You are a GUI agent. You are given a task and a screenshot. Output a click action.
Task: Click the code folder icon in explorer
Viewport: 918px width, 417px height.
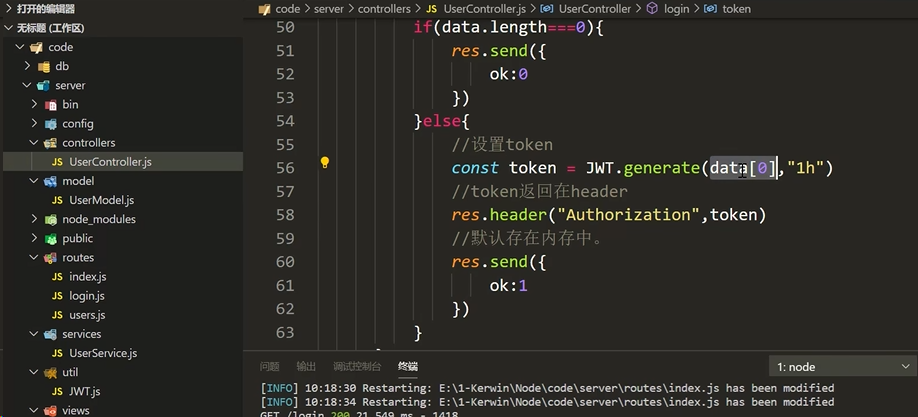coord(36,47)
